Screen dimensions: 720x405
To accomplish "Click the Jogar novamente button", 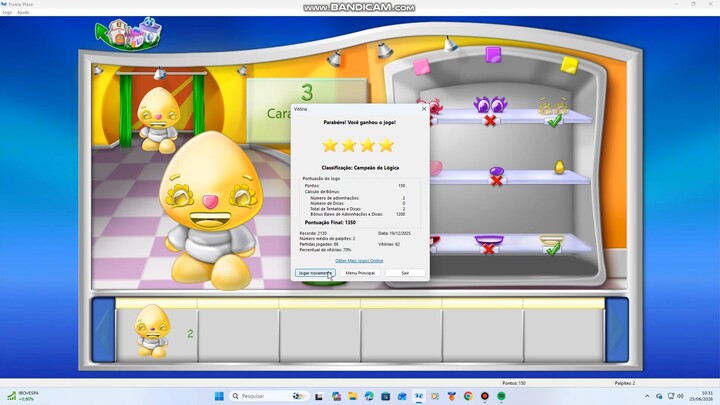I will pos(315,273).
